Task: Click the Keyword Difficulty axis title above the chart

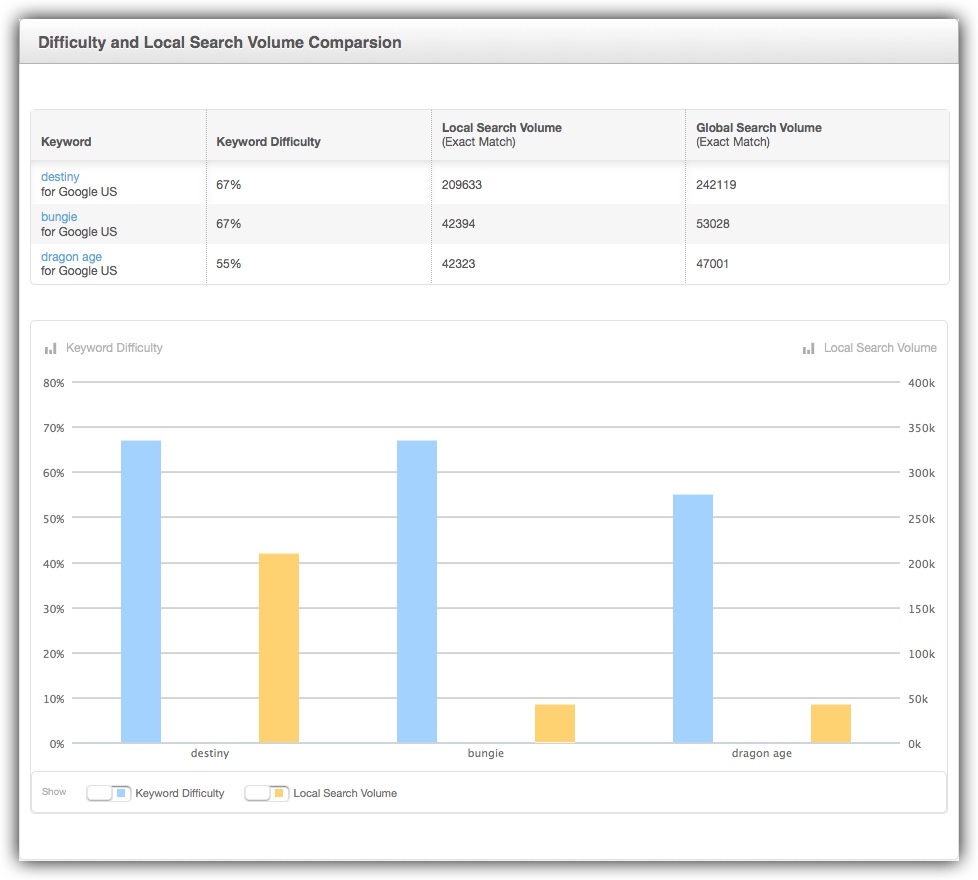Action: tap(114, 348)
